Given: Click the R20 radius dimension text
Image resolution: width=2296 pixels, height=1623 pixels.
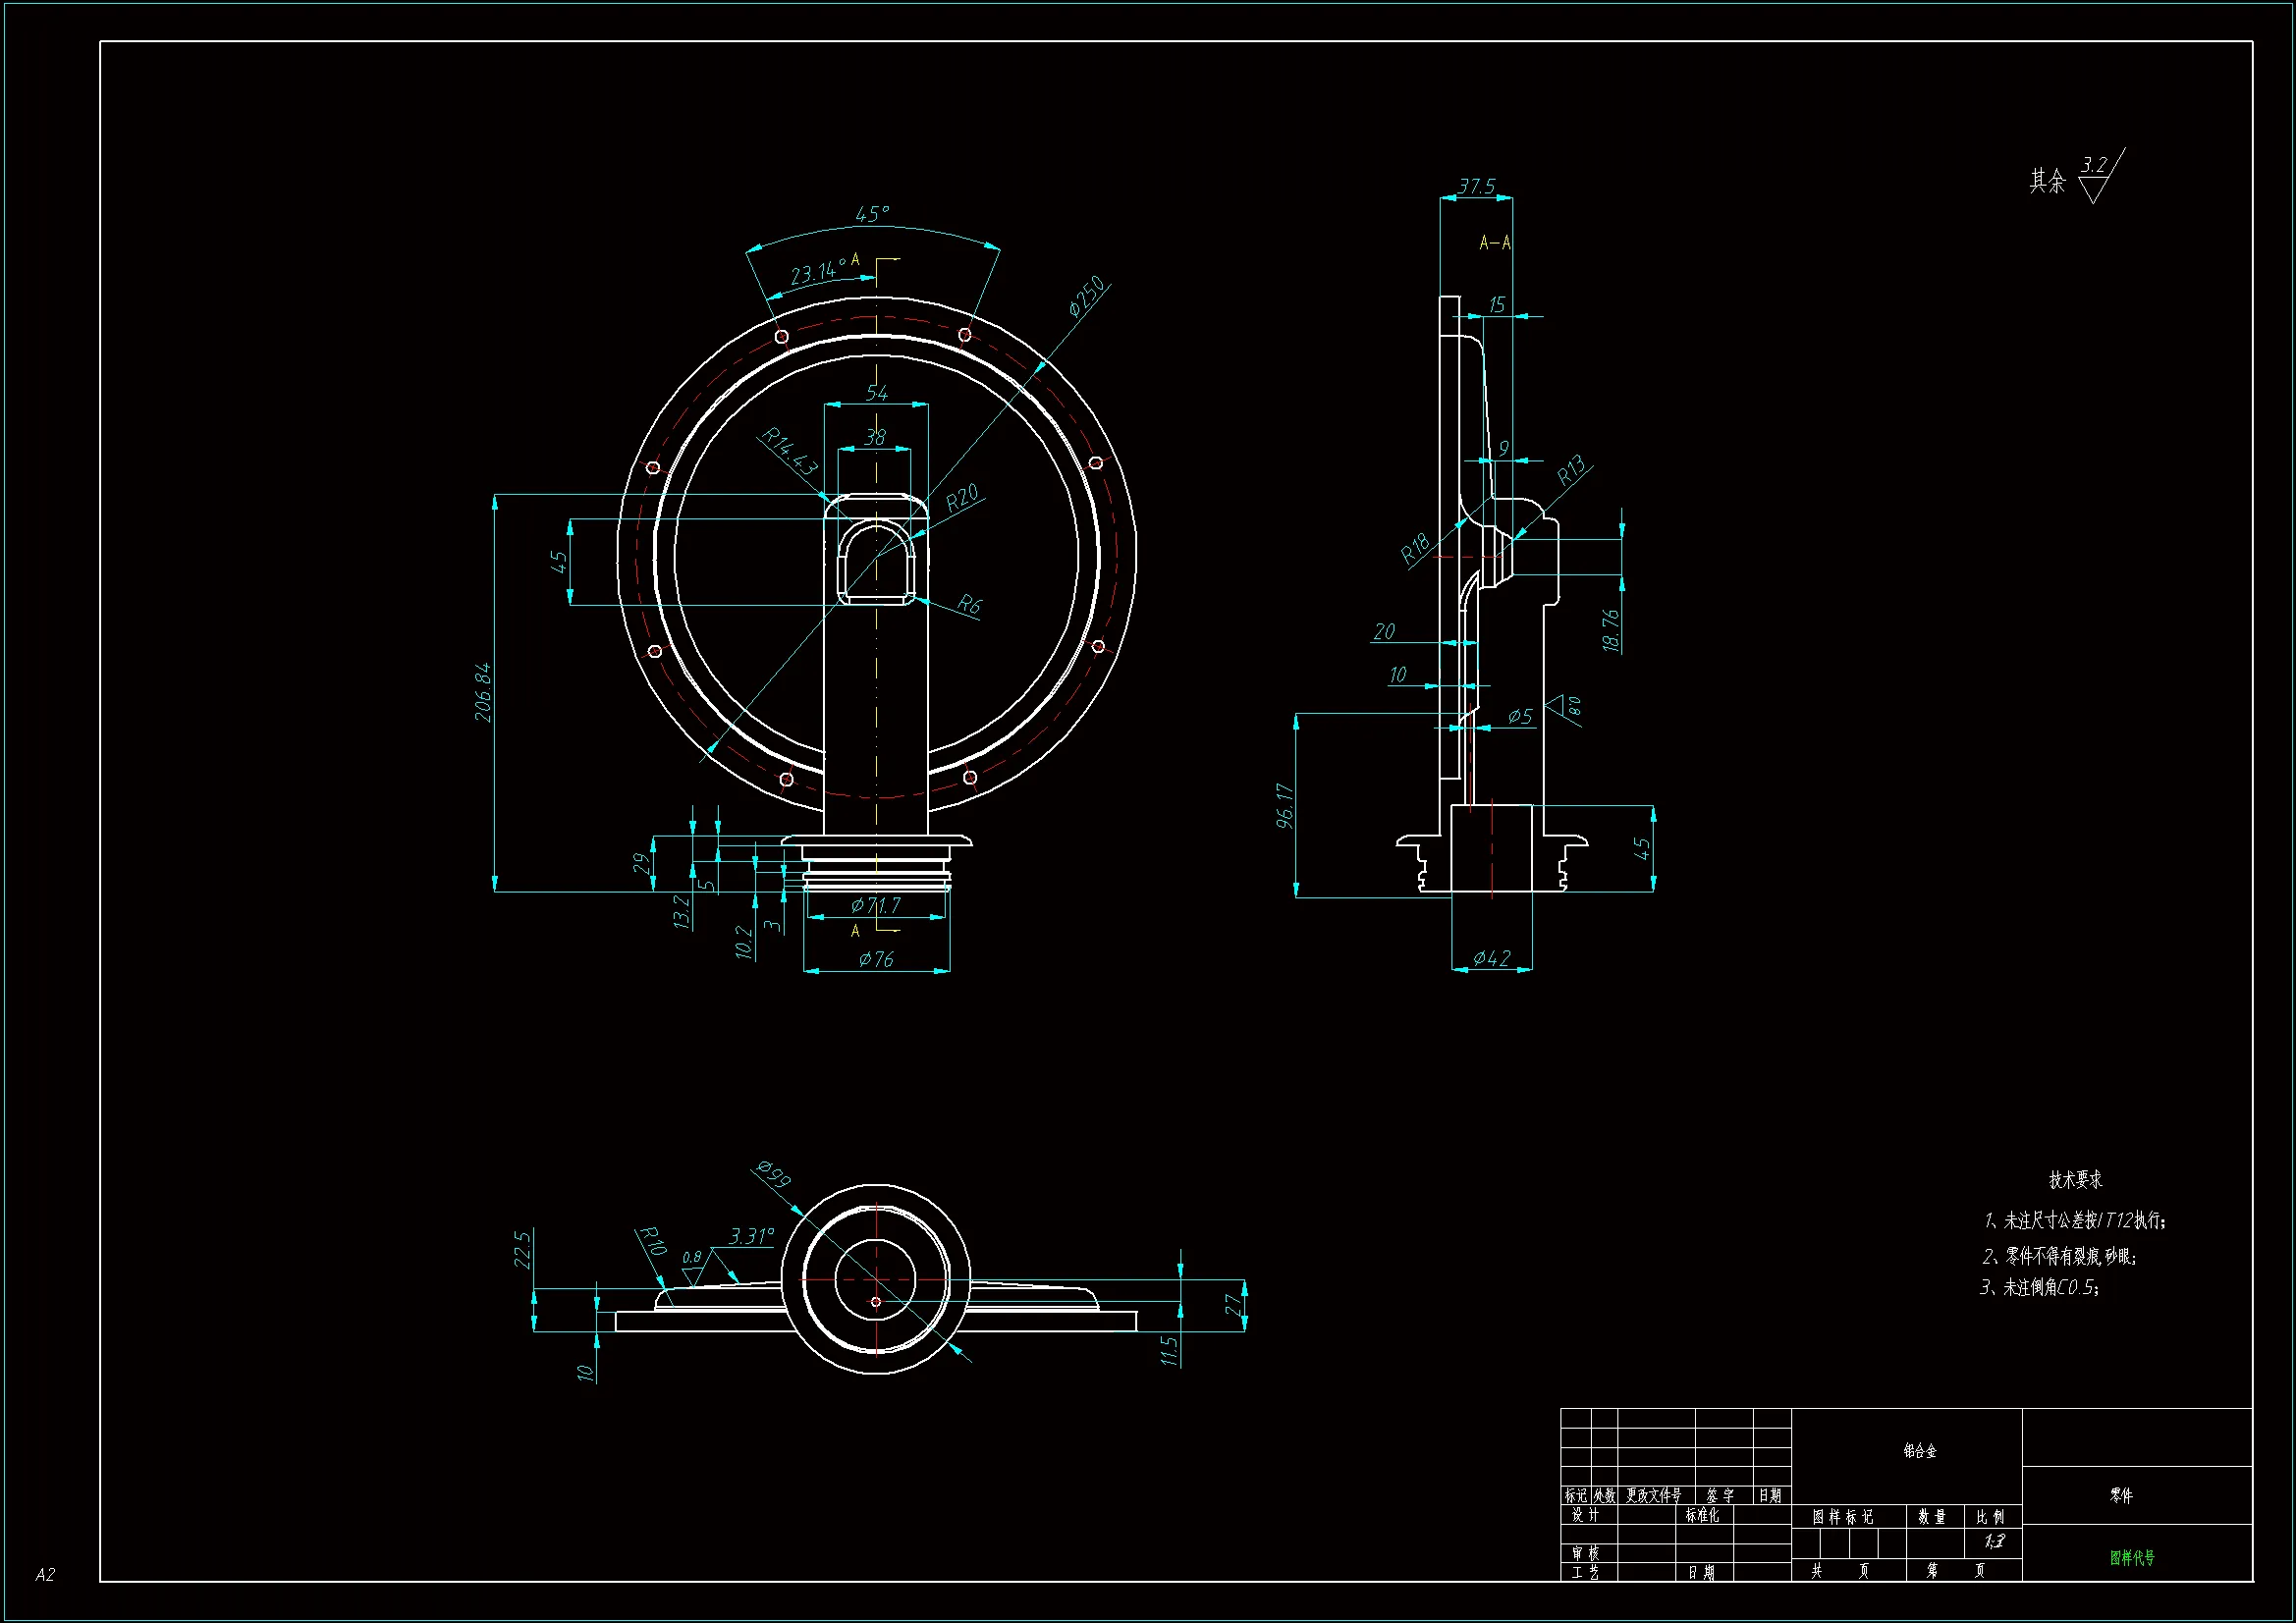Looking at the screenshot, I should (962, 498).
